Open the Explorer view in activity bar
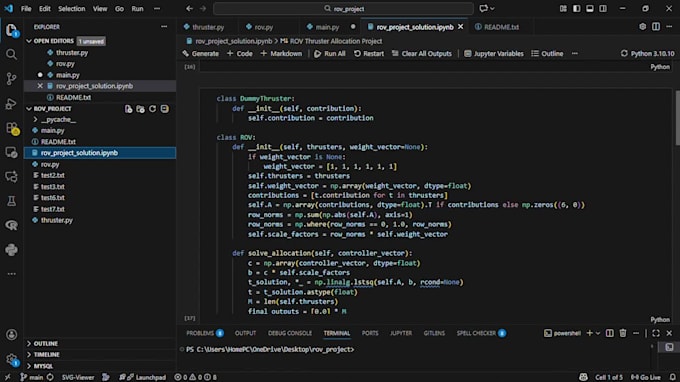This screenshot has width=680, height=382. pyautogui.click(x=11, y=30)
